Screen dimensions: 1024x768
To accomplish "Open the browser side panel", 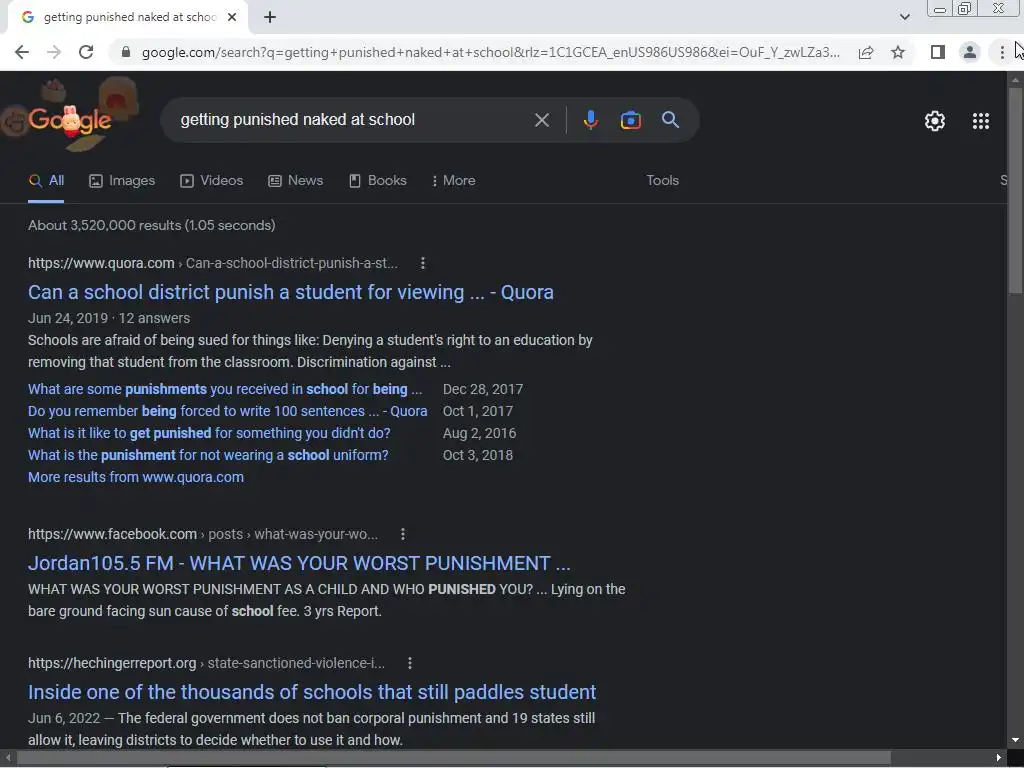I will [x=938, y=52].
